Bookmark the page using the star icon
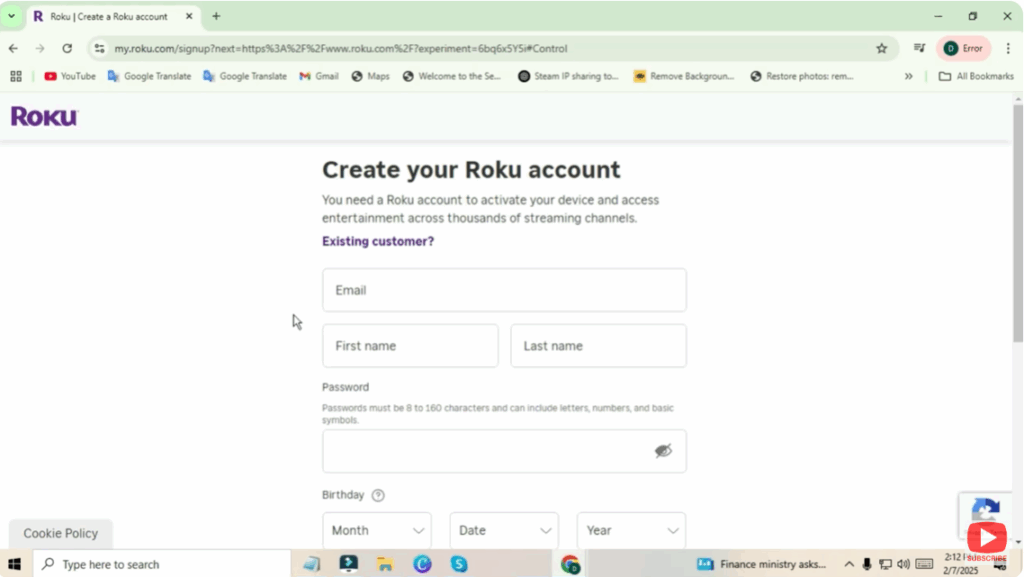Image resolution: width=1024 pixels, height=577 pixels. 880,47
